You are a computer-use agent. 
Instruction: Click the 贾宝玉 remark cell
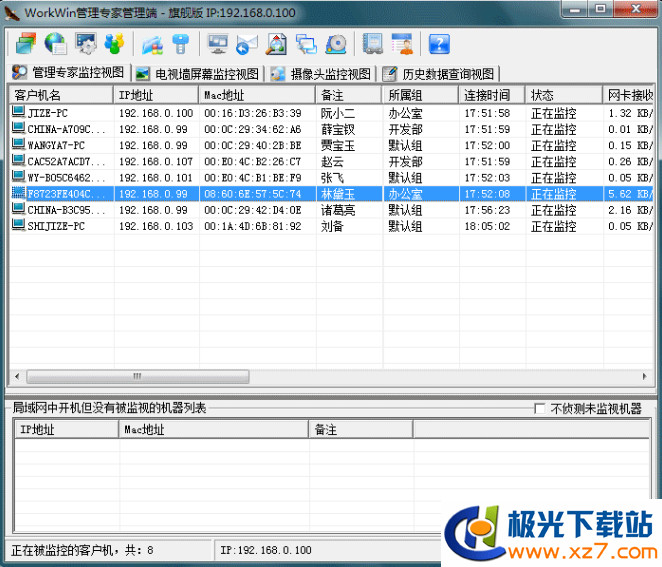click(338, 145)
